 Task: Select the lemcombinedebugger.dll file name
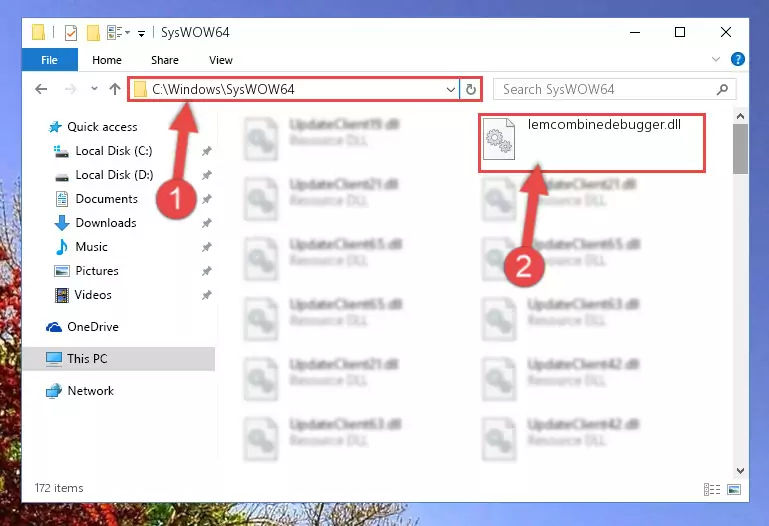(604, 125)
